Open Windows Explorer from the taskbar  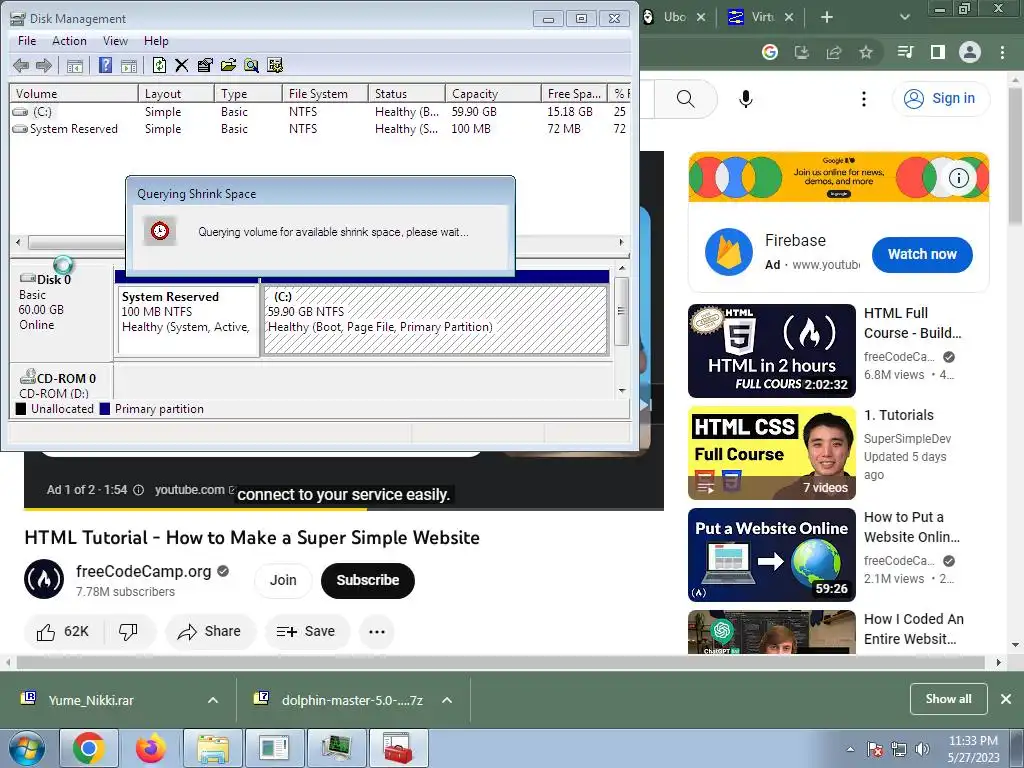pyautogui.click(x=213, y=748)
